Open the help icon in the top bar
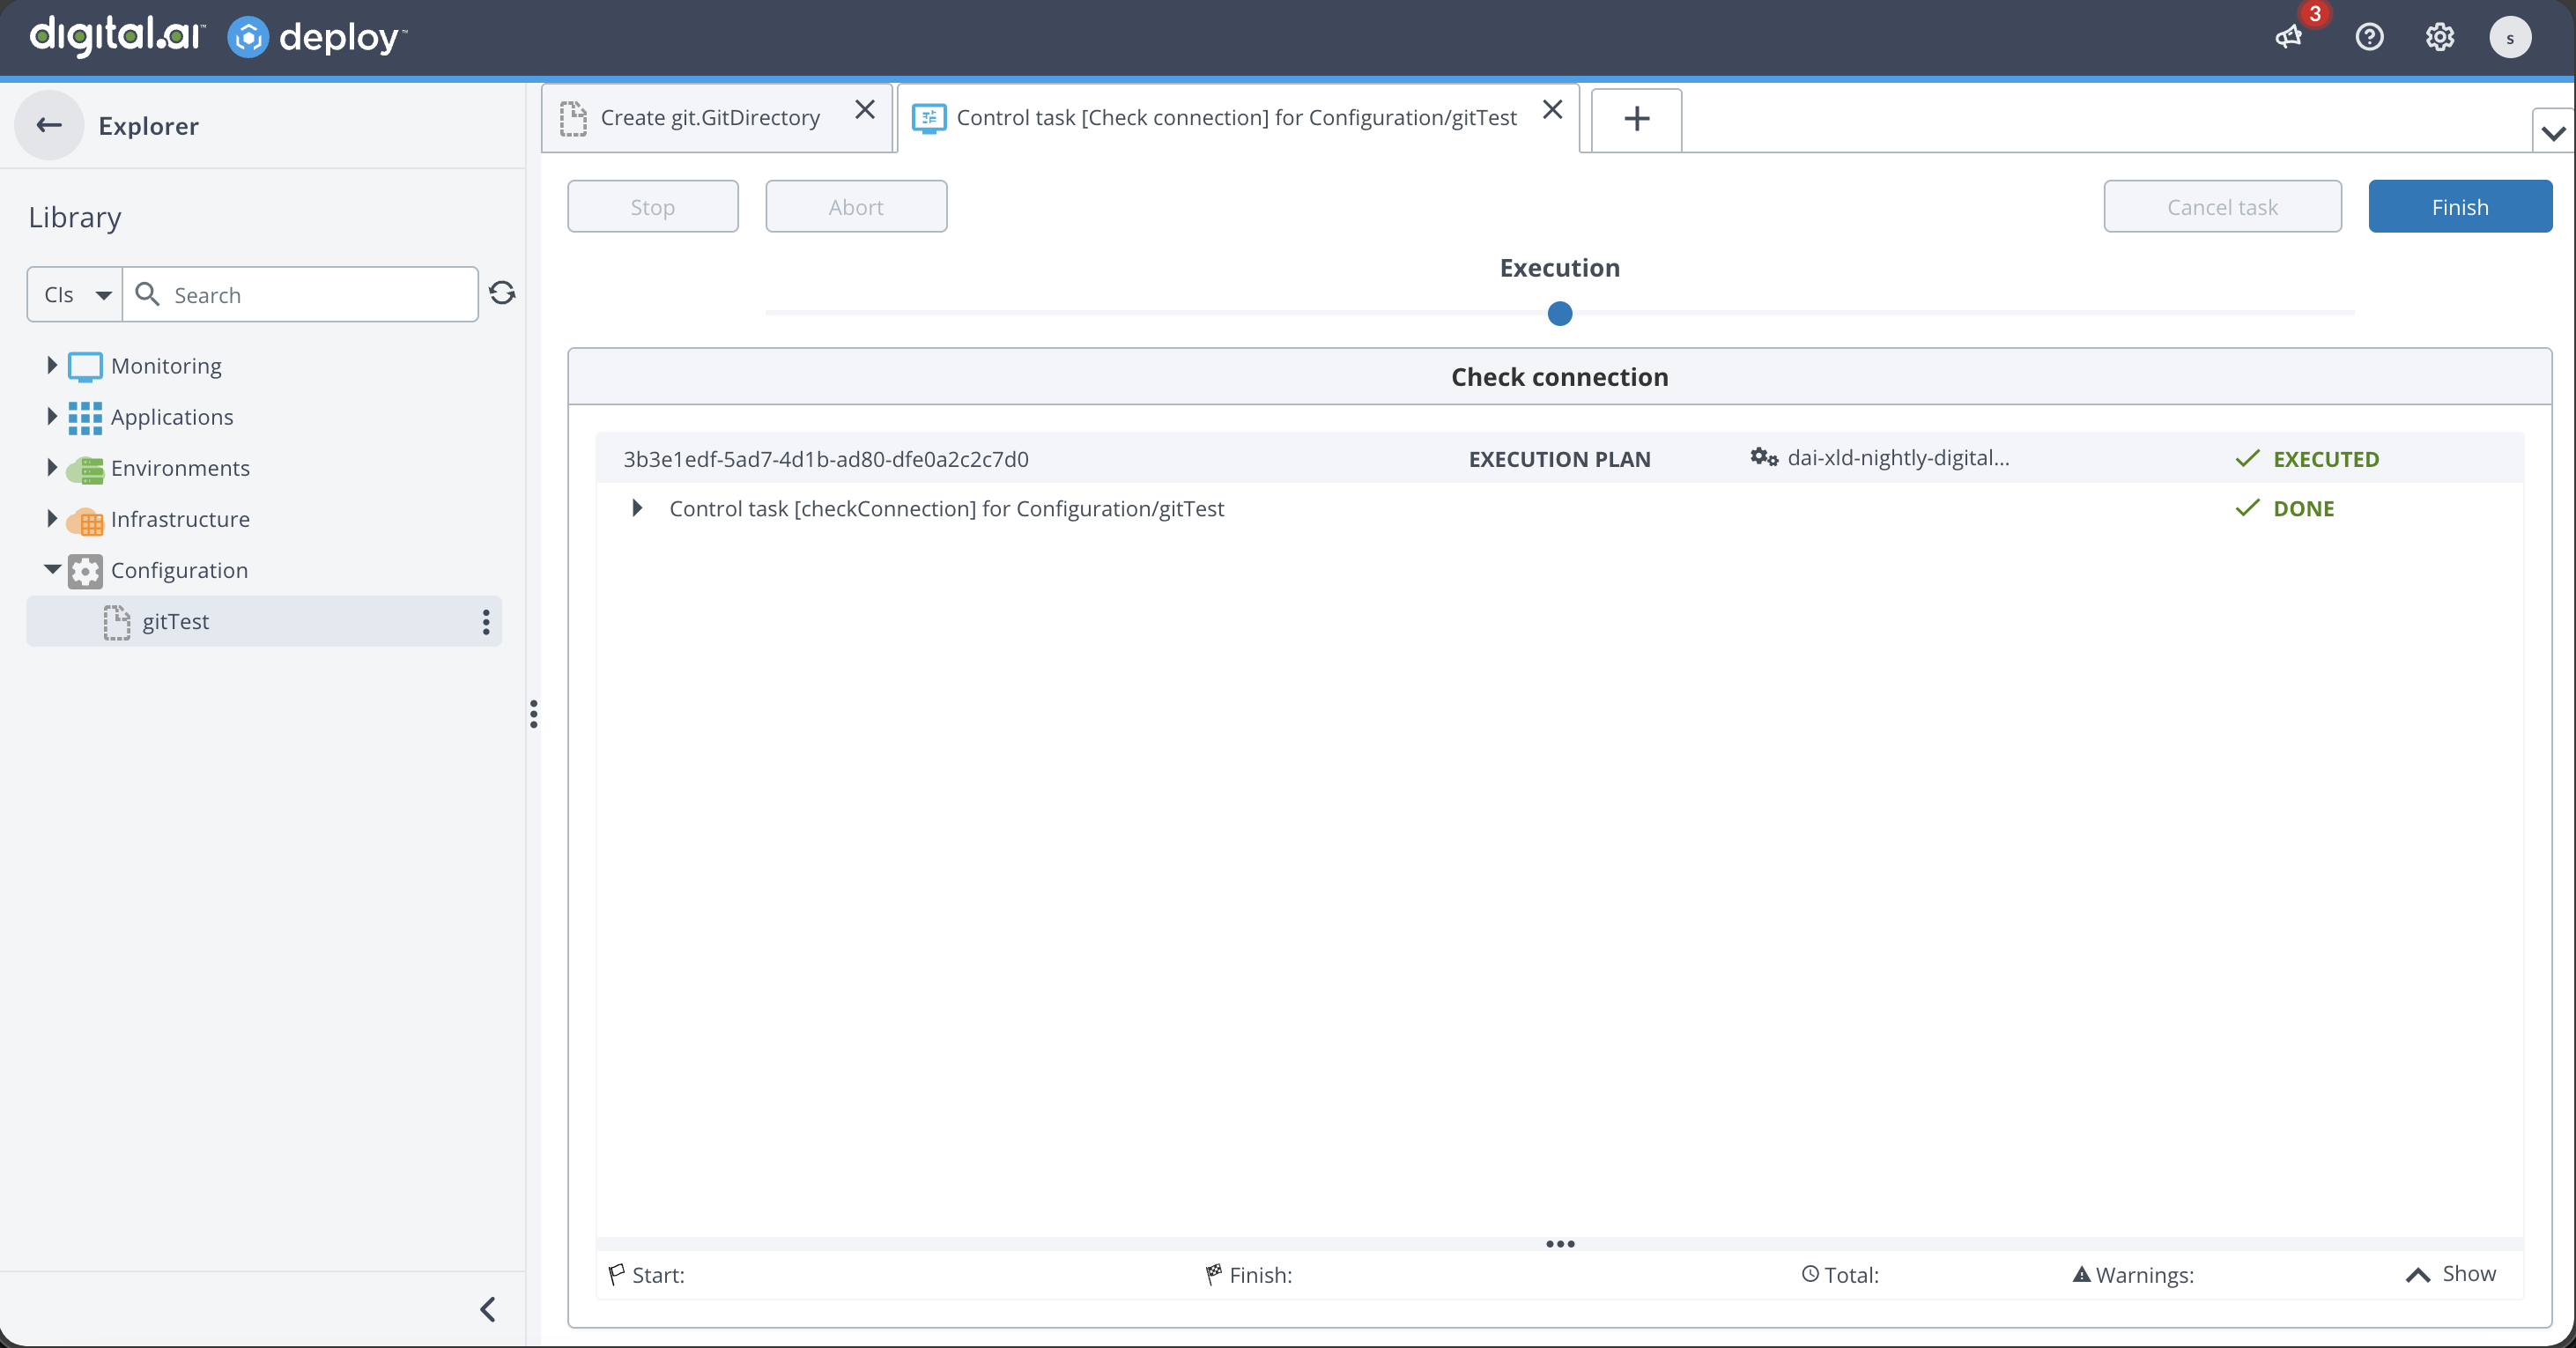Image resolution: width=2576 pixels, height=1348 pixels. coord(2369,38)
